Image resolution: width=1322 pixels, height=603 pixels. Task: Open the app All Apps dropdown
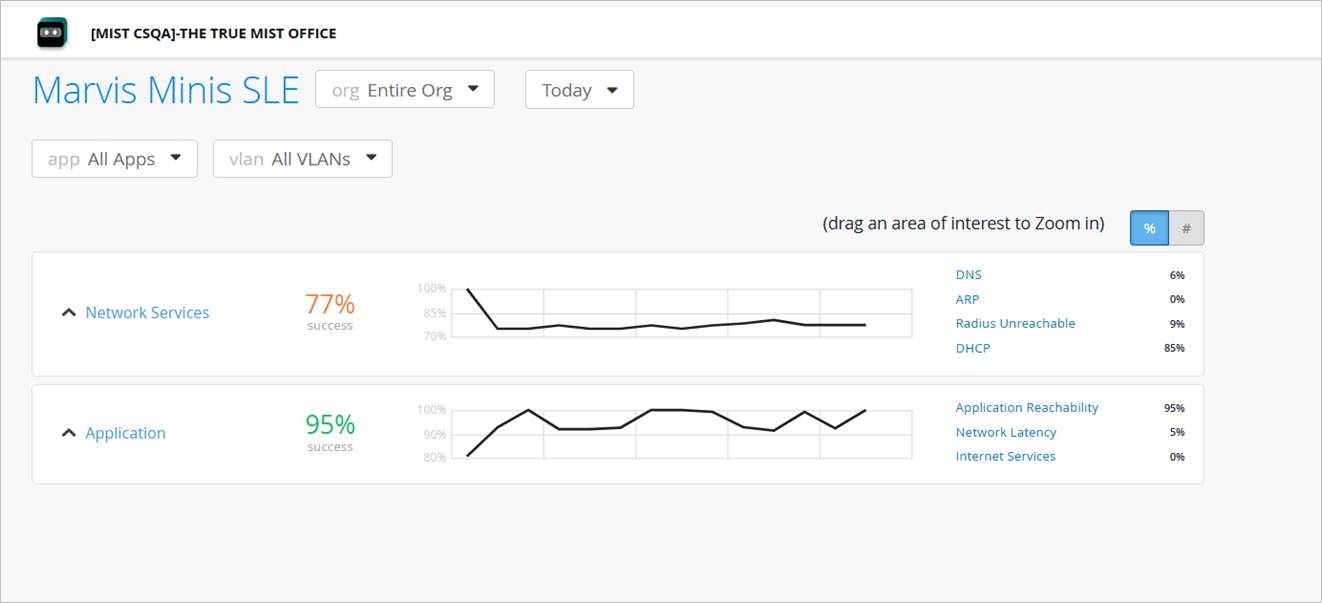(x=115, y=159)
